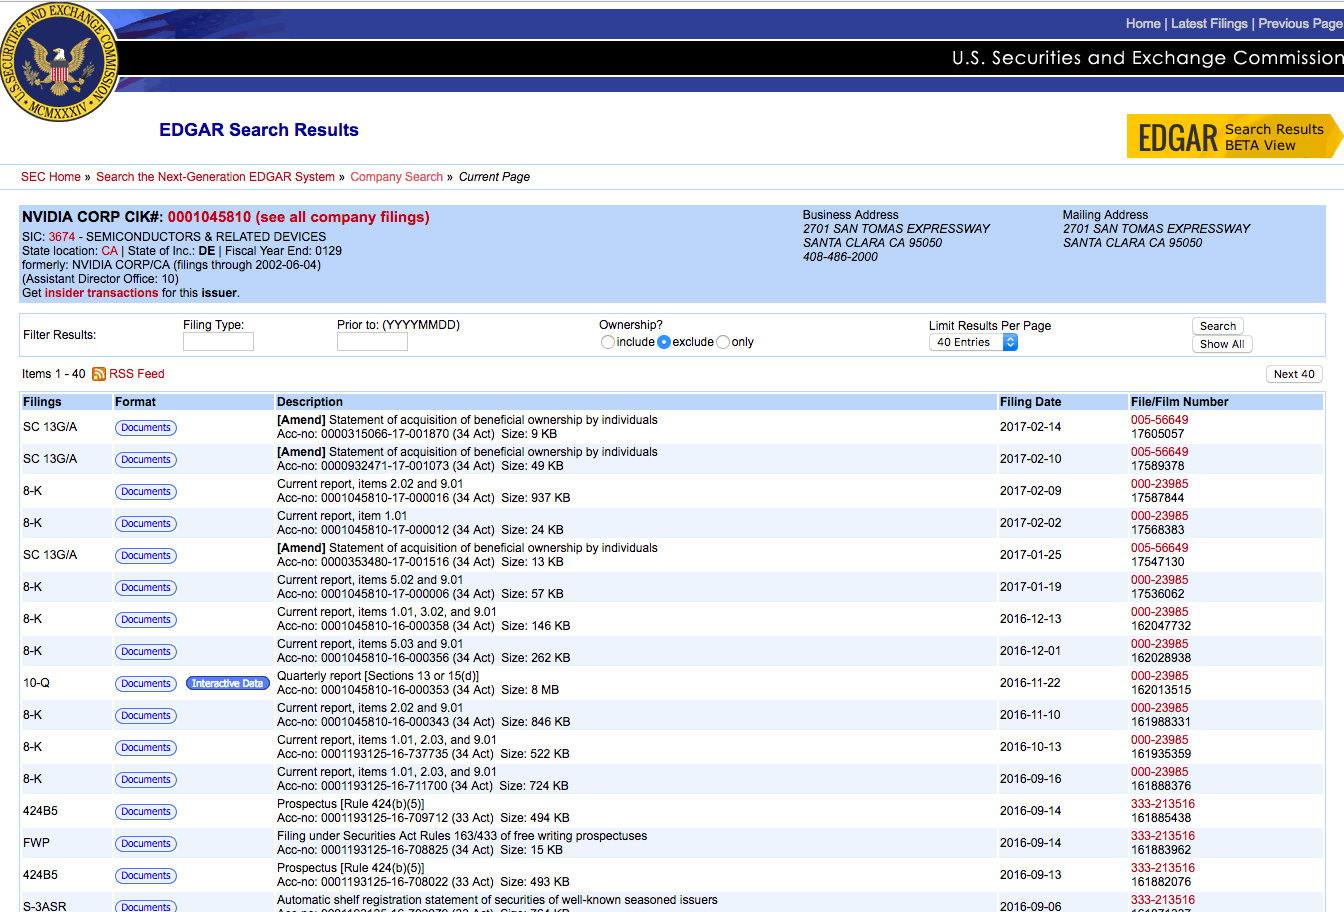
Task: Click 'Items 1 - 40' text
Action: click(53, 374)
